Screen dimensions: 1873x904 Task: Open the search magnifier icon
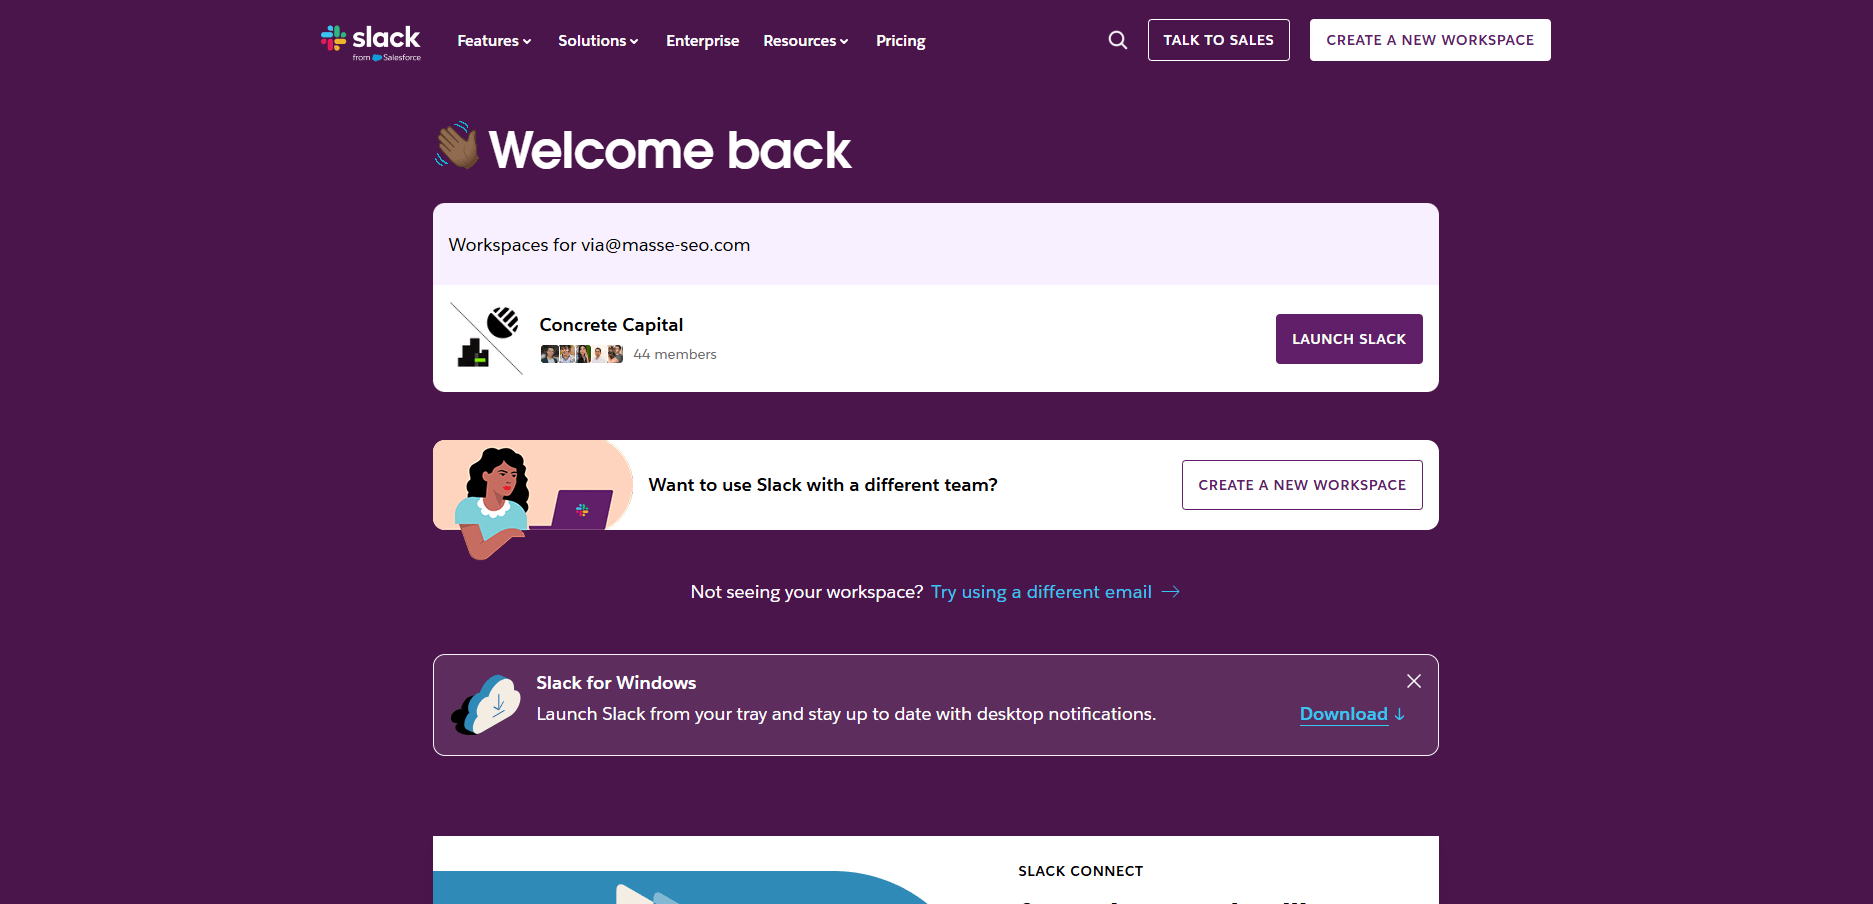point(1118,40)
